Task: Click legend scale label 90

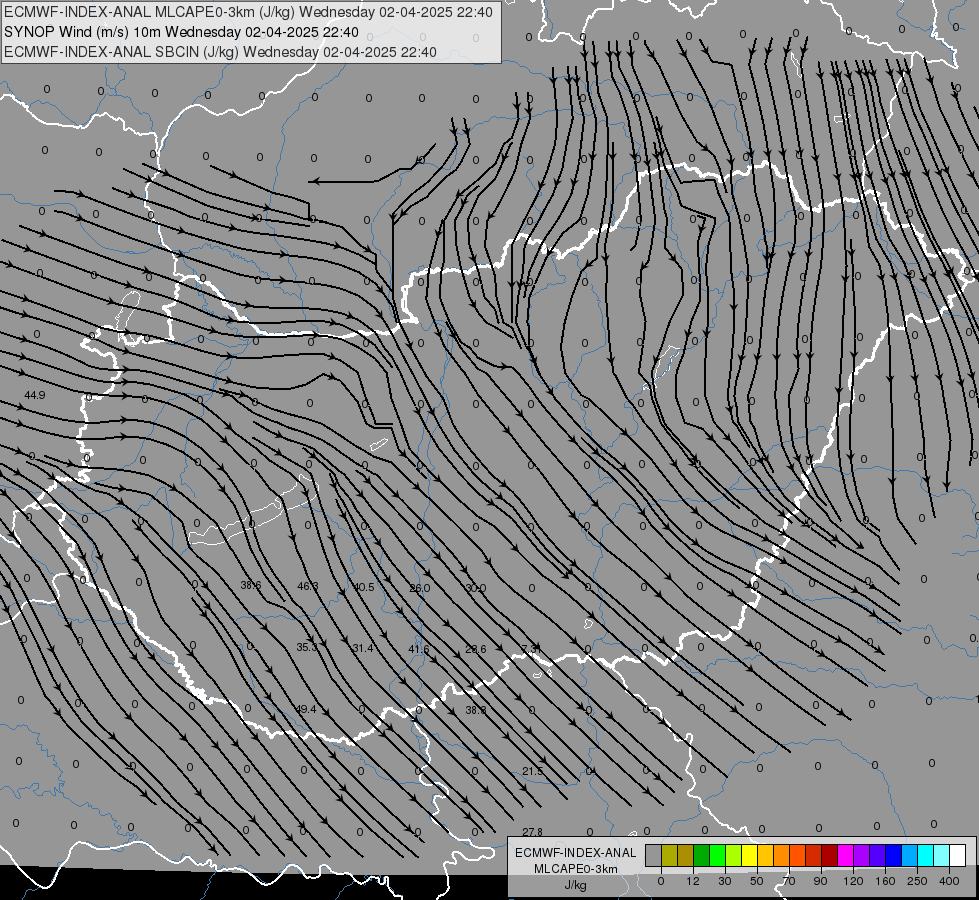Action: (x=820, y=881)
